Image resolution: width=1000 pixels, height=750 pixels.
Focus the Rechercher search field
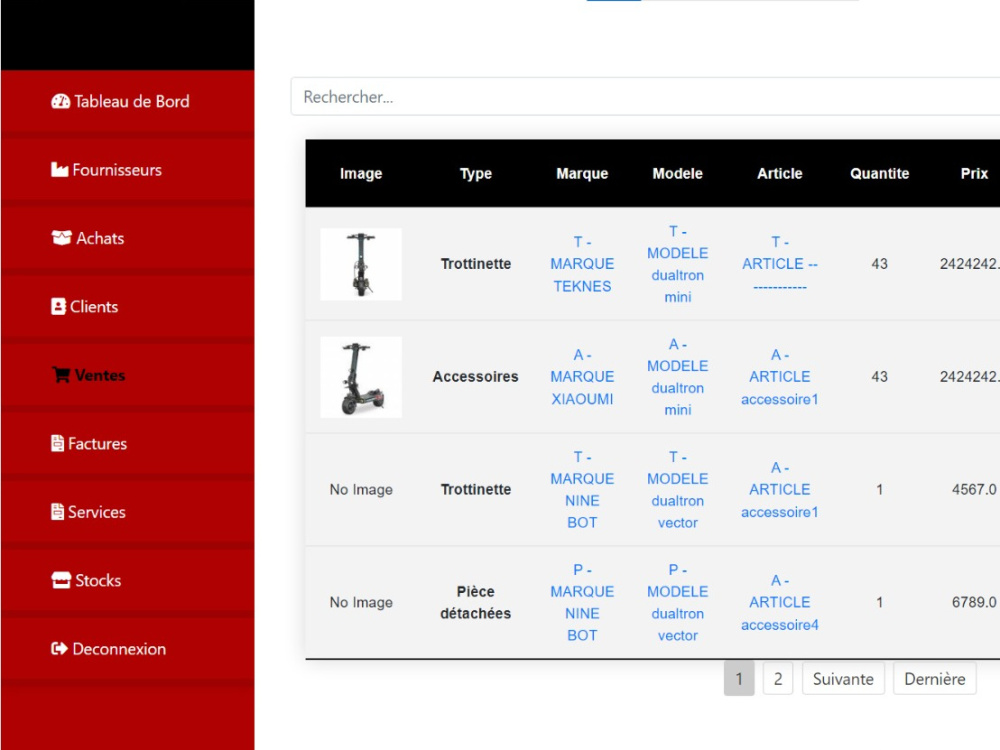tap(645, 97)
